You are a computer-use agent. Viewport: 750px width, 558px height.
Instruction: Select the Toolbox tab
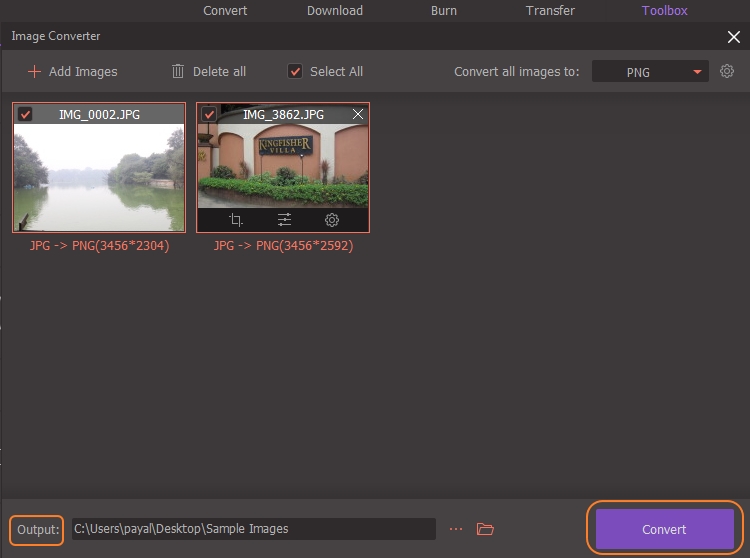665,11
